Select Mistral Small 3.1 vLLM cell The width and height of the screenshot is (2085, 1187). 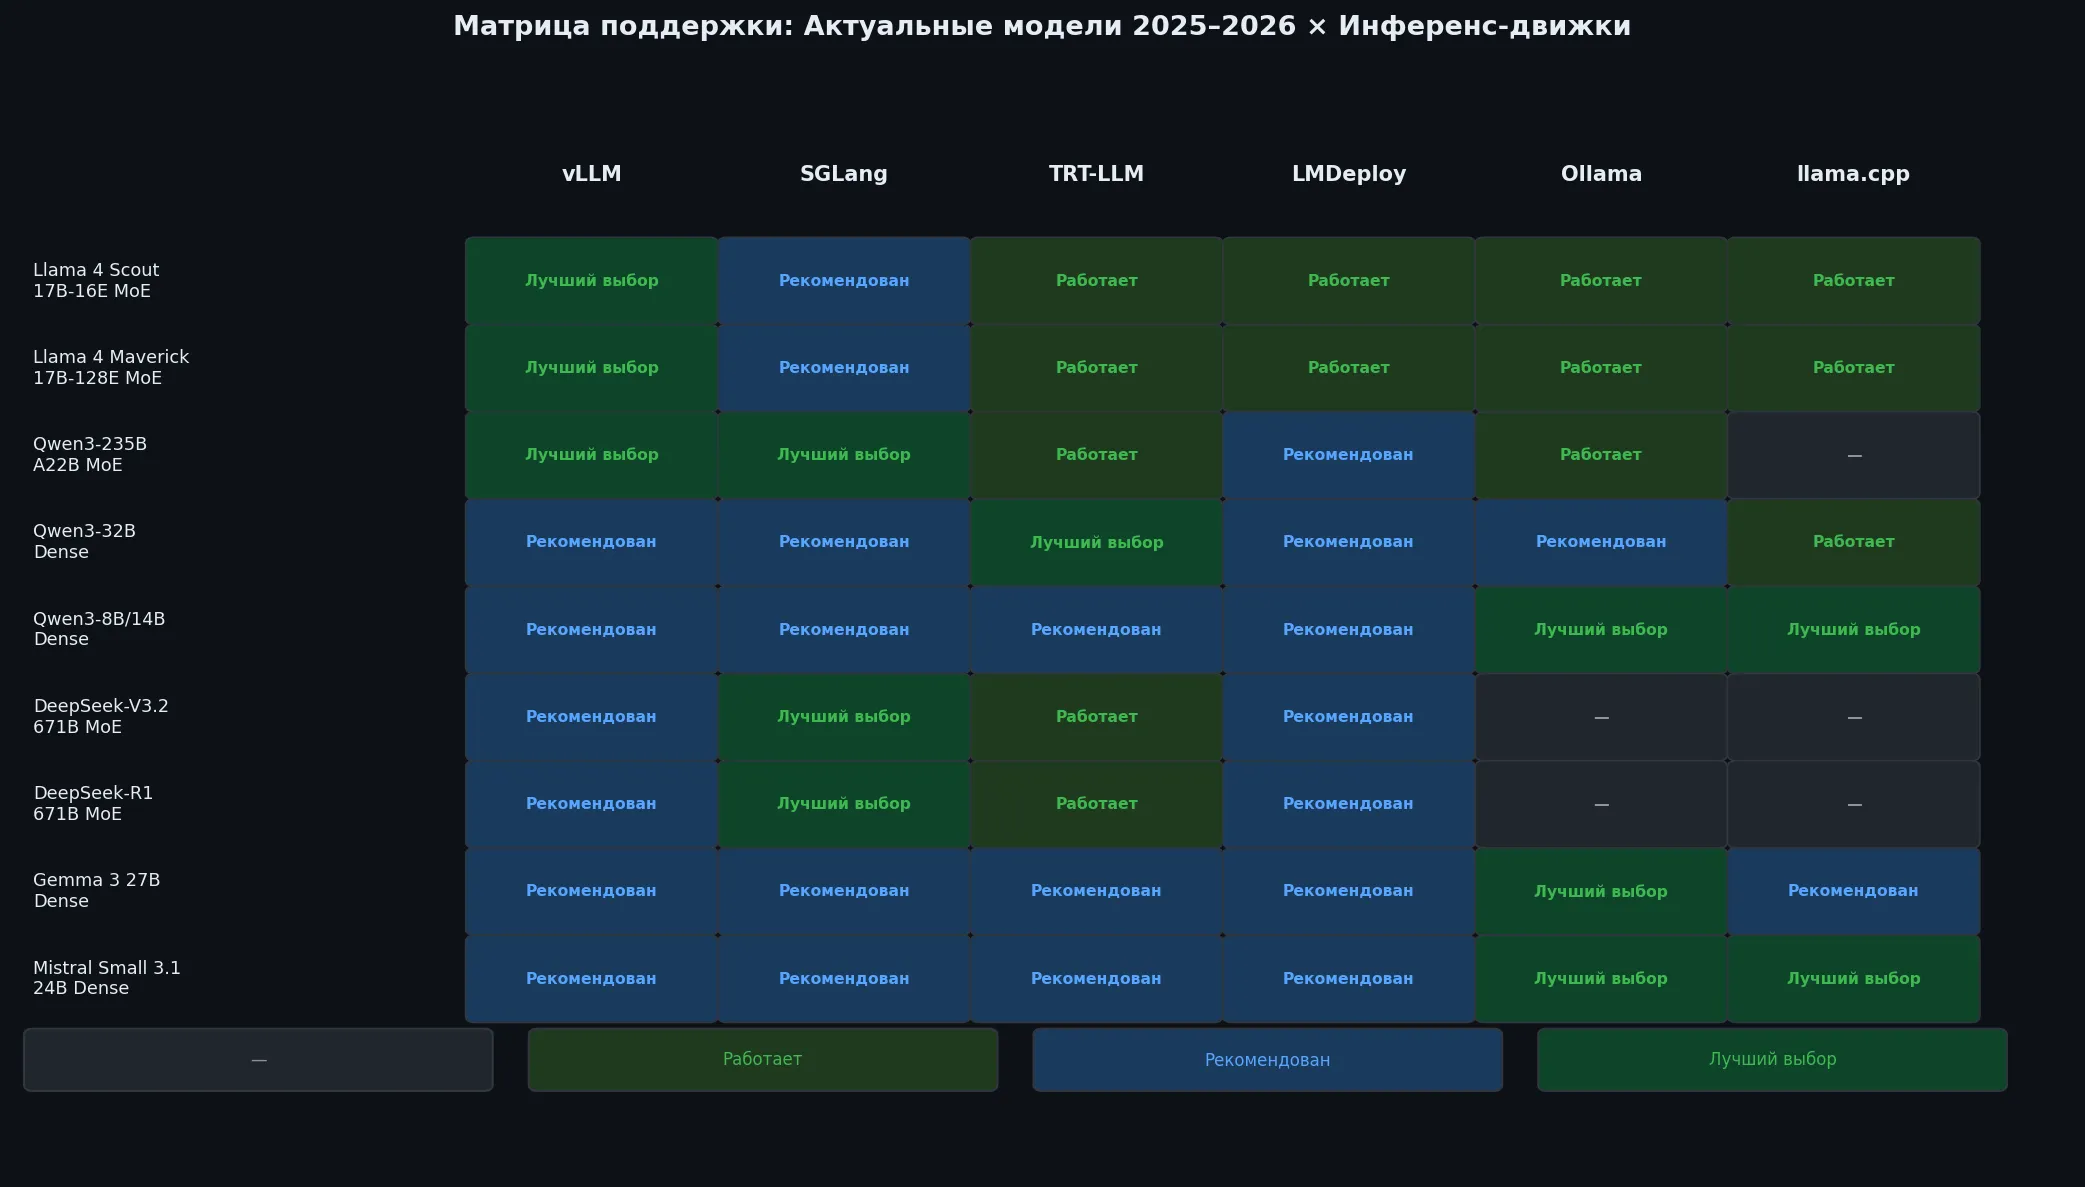point(591,978)
